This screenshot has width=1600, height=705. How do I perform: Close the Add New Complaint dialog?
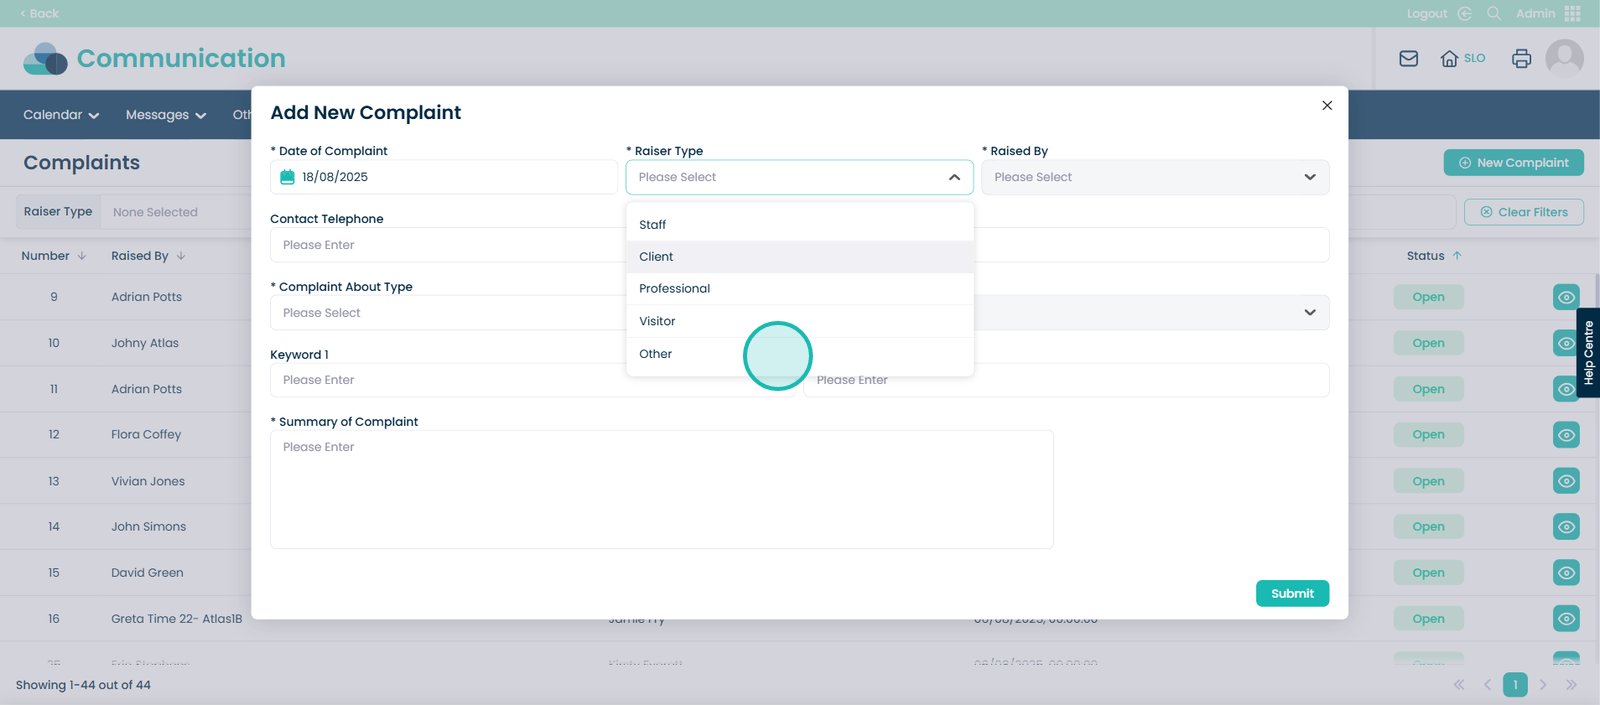(x=1327, y=106)
